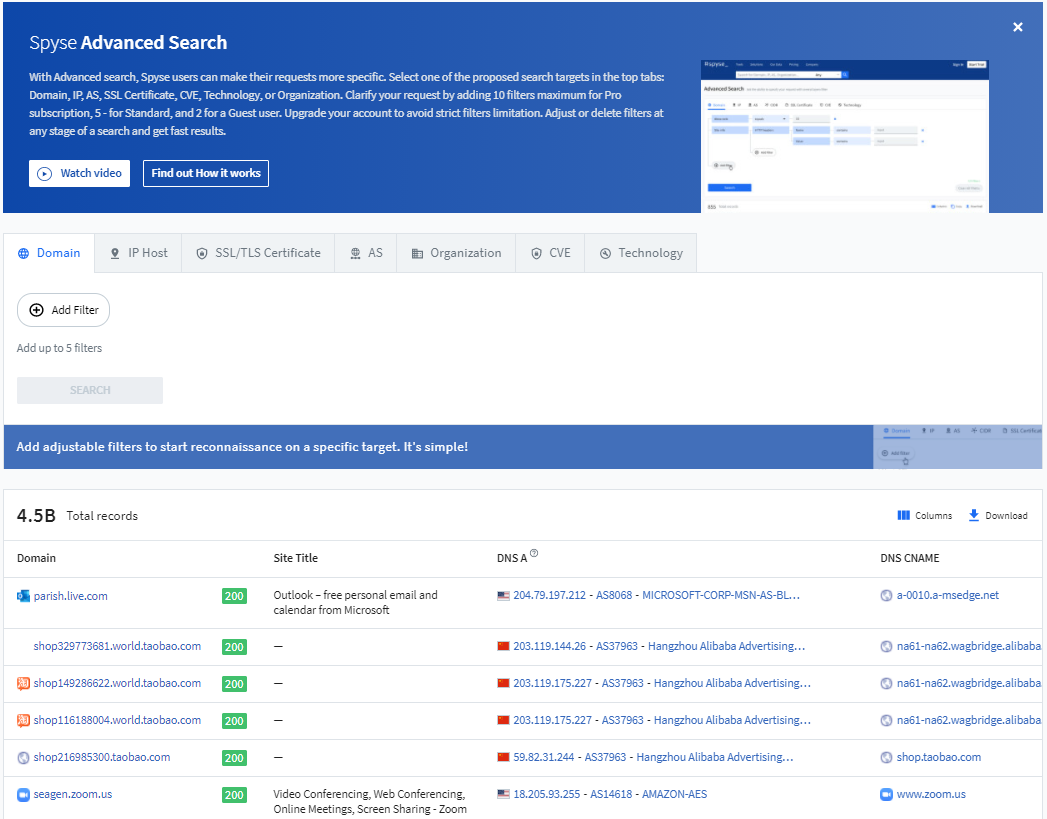Click the Find out How it works button
This screenshot has height=819, width=1047.
click(205, 173)
